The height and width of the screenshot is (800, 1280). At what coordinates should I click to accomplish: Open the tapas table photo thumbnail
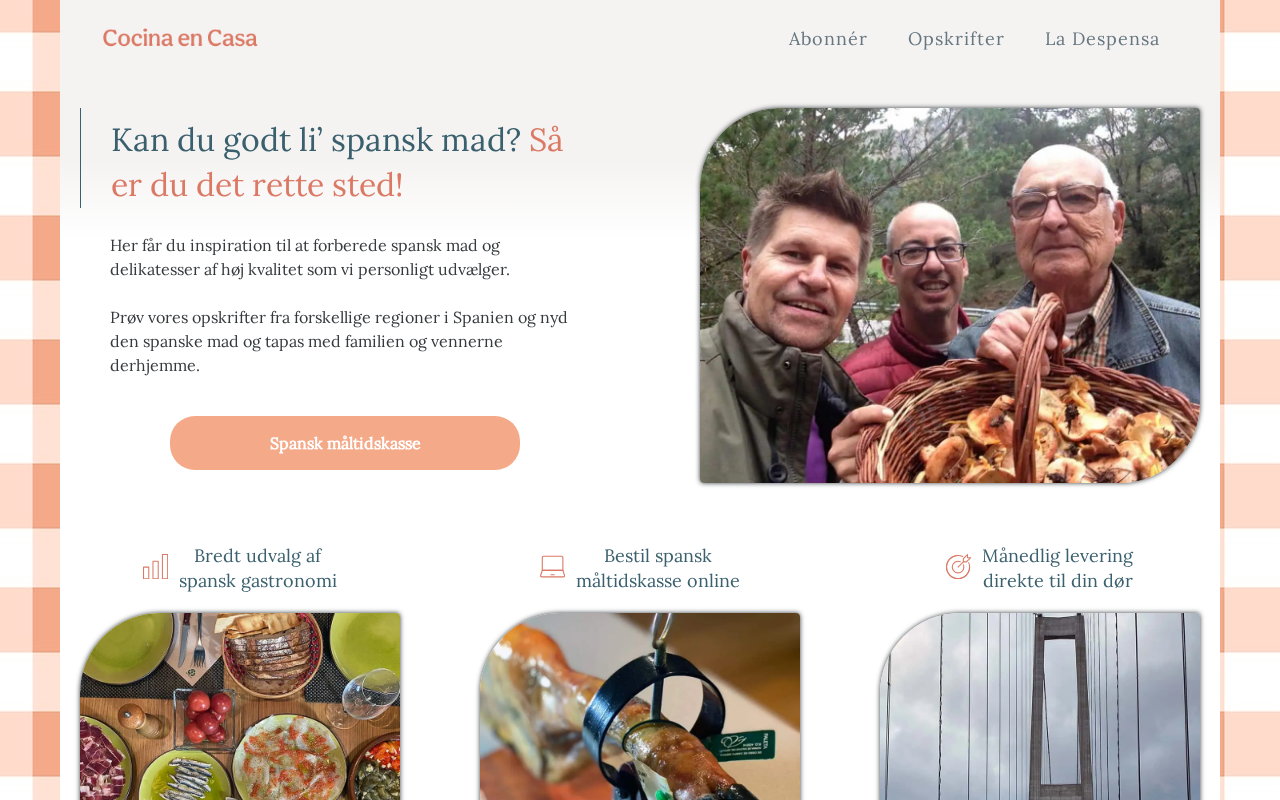(x=240, y=706)
